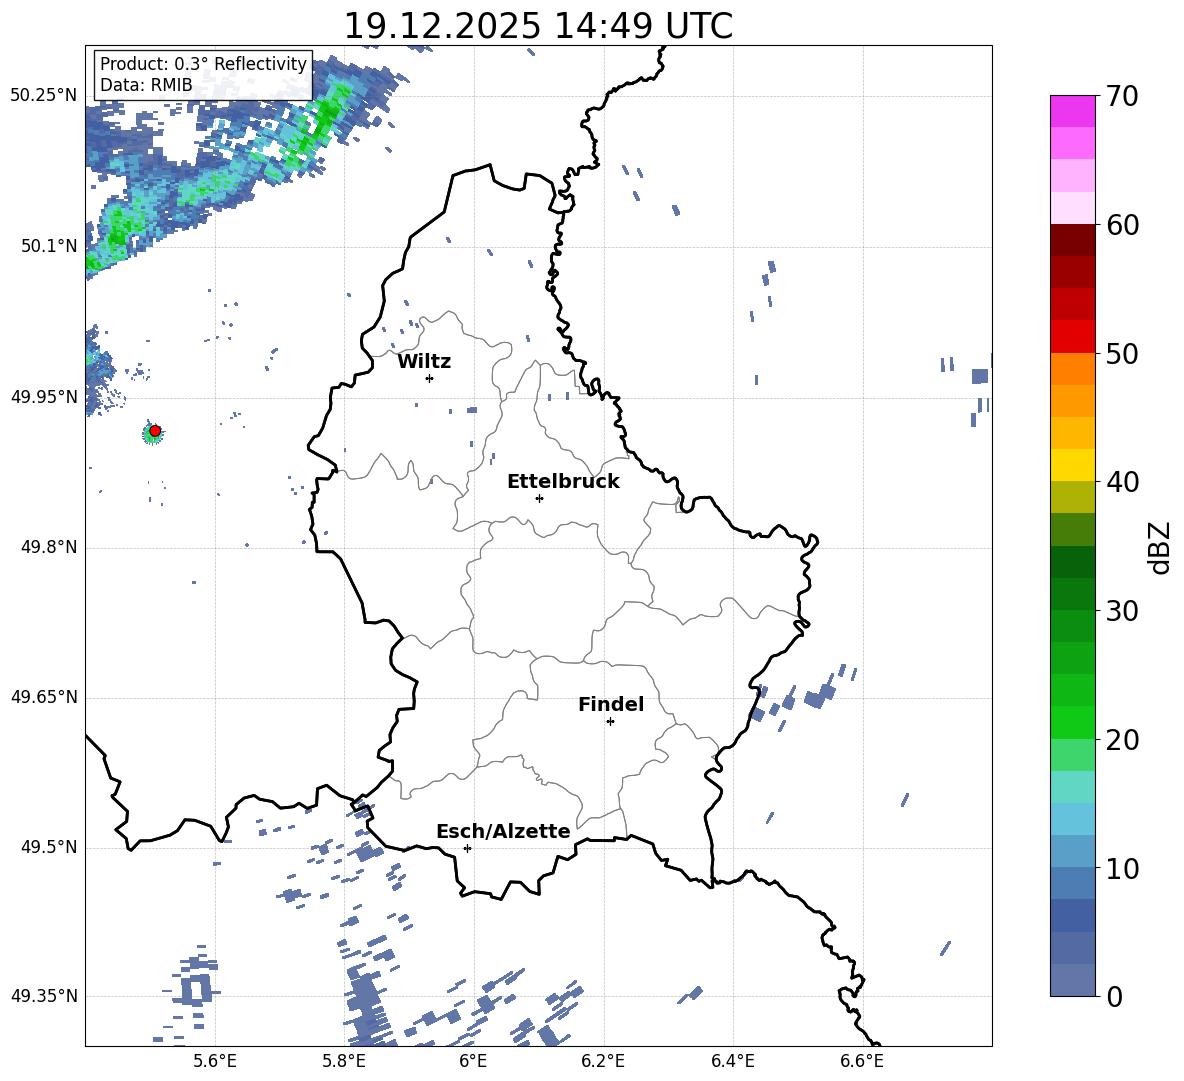Viewport: 1184px width, 1081px height.
Task: Click the 5.8°E longitude label
Action: [x=344, y=1061]
